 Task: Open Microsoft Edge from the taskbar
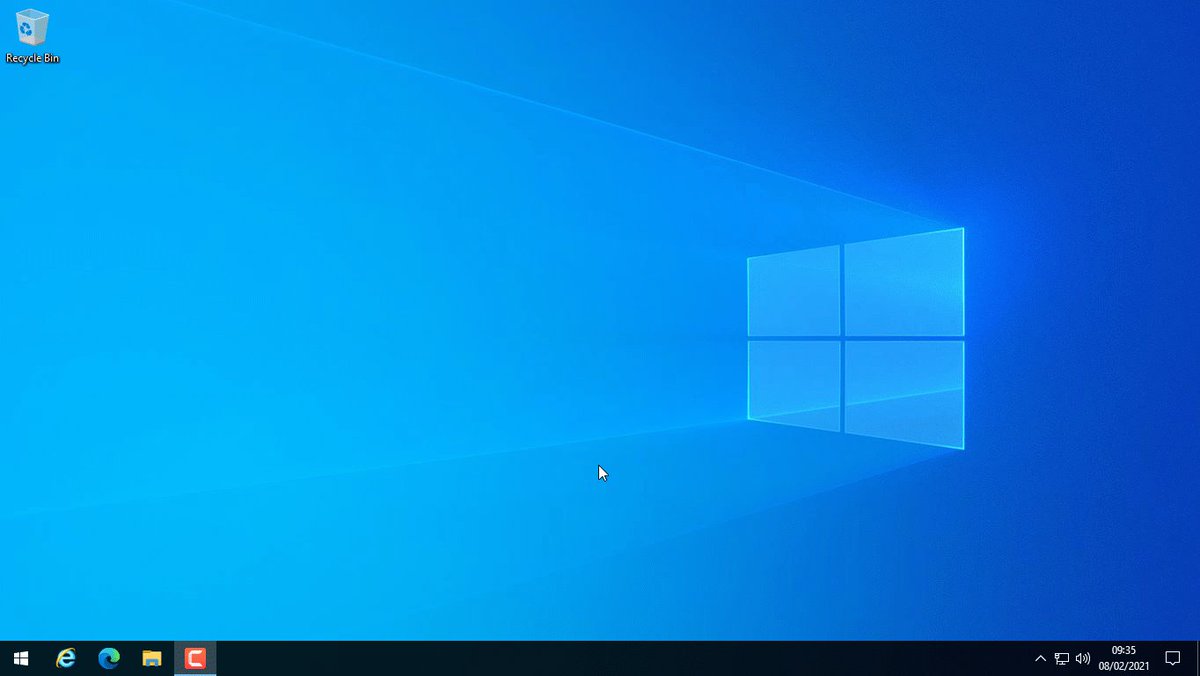[109, 658]
